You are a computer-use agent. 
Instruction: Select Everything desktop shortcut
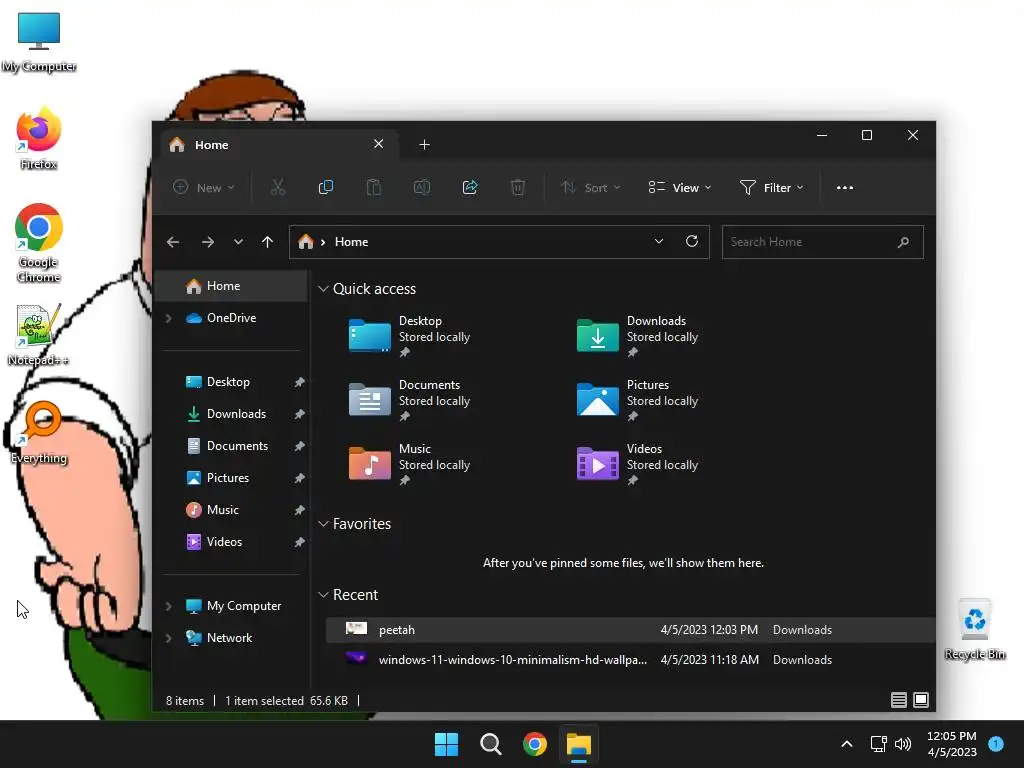tap(39, 432)
